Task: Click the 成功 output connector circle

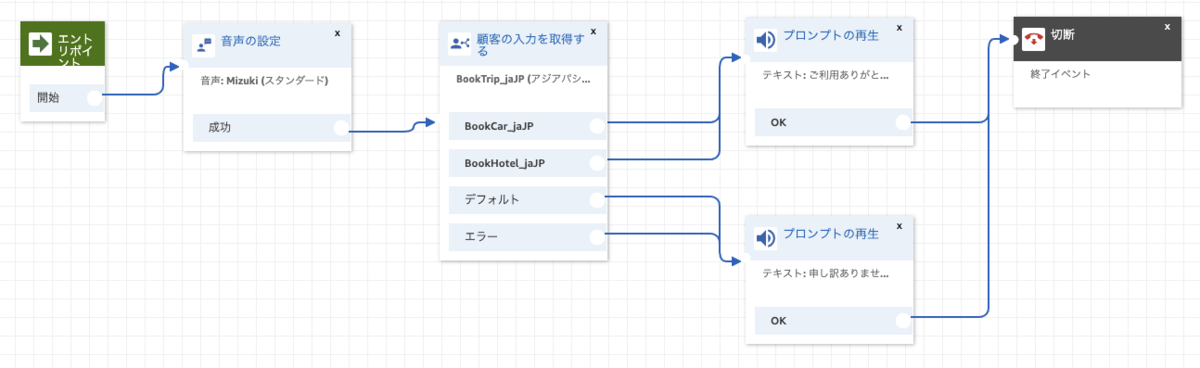Action: pos(341,128)
